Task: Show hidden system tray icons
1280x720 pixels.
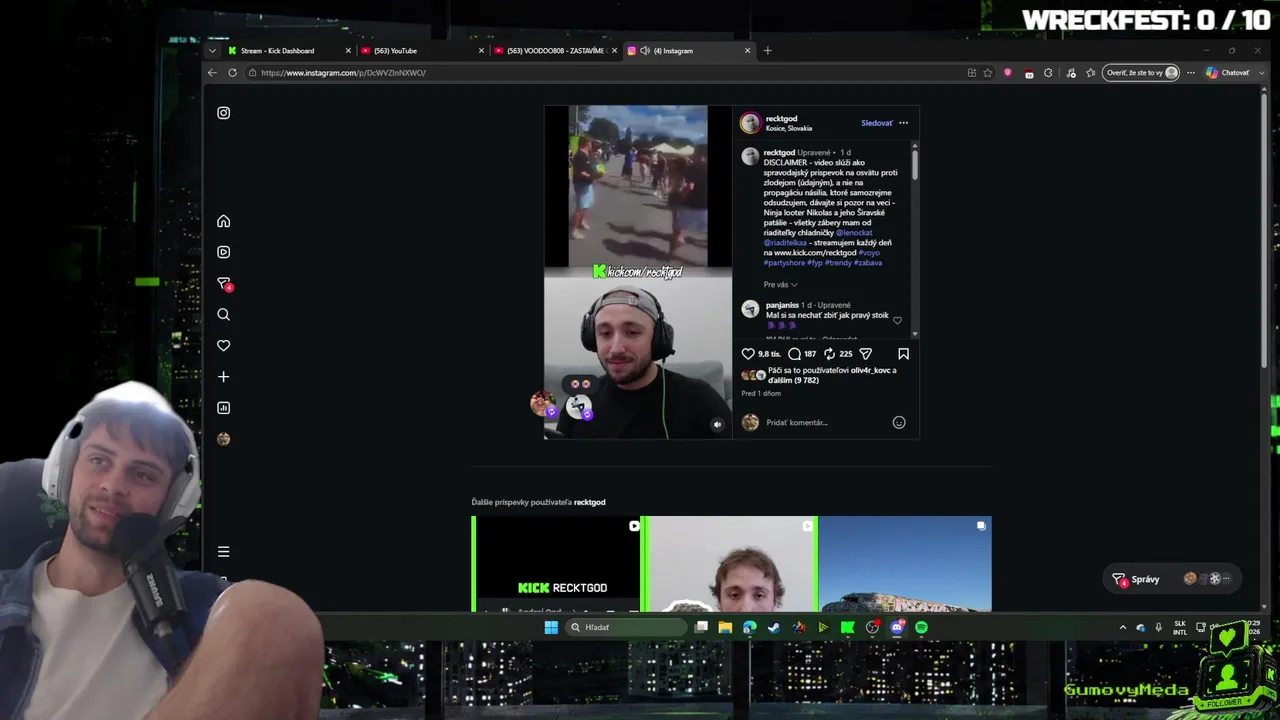Action: click(x=1123, y=628)
